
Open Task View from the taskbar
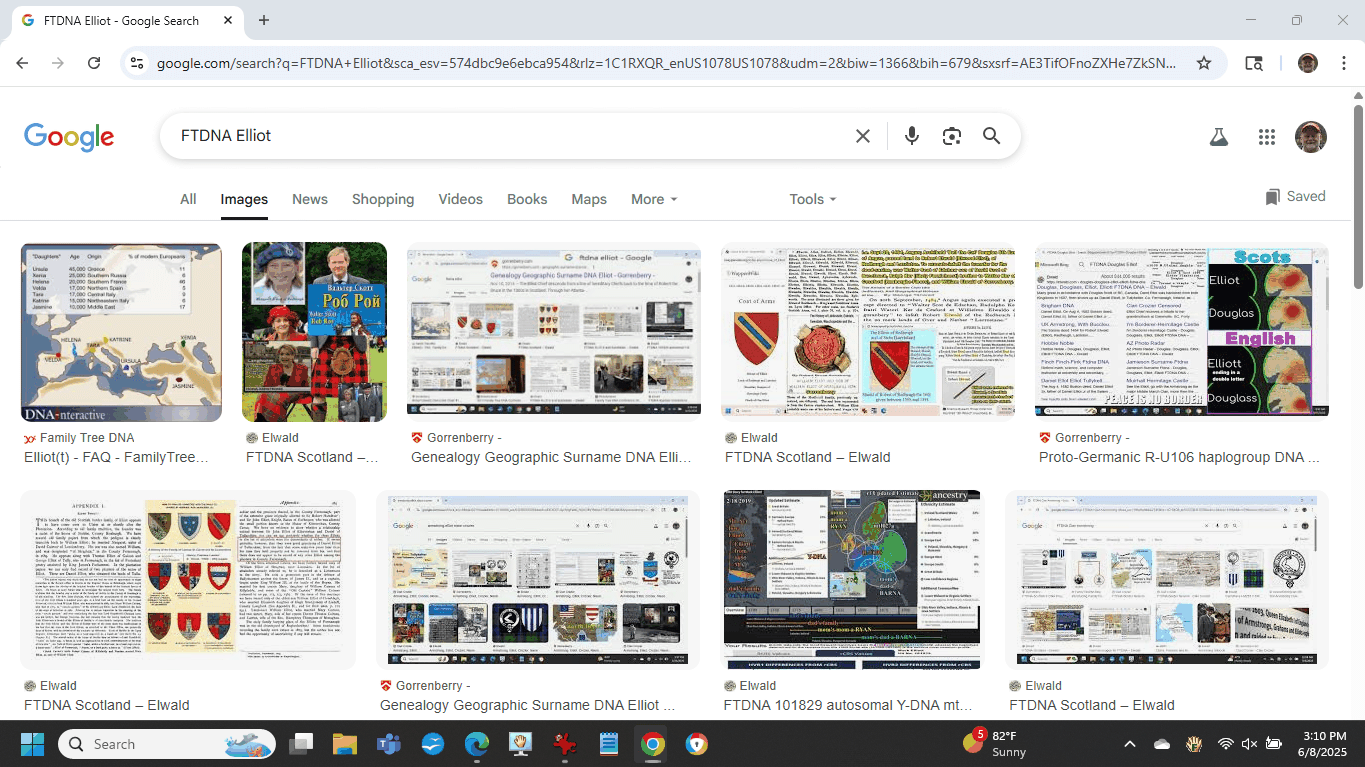point(301,744)
